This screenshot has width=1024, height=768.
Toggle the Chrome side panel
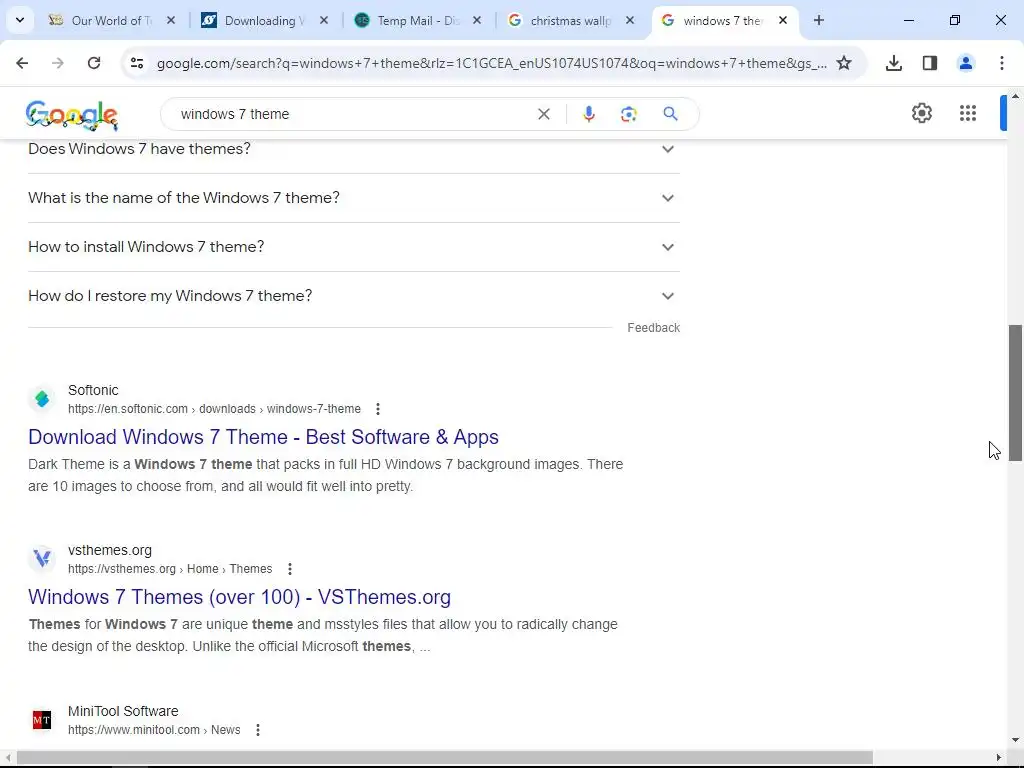tap(929, 63)
